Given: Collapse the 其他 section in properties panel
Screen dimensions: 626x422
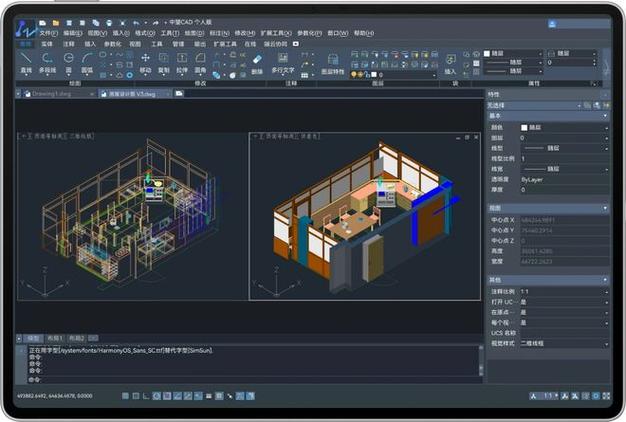Looking at the screenshot, I should click(x=605, y=280).
